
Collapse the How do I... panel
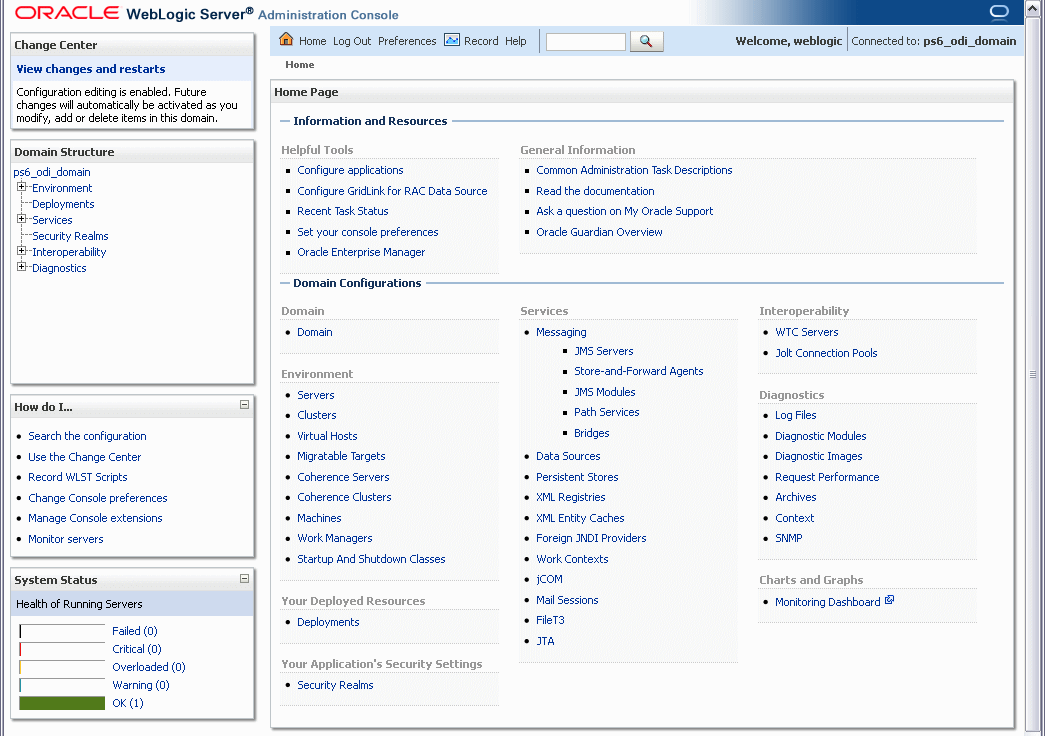point(245,405)
